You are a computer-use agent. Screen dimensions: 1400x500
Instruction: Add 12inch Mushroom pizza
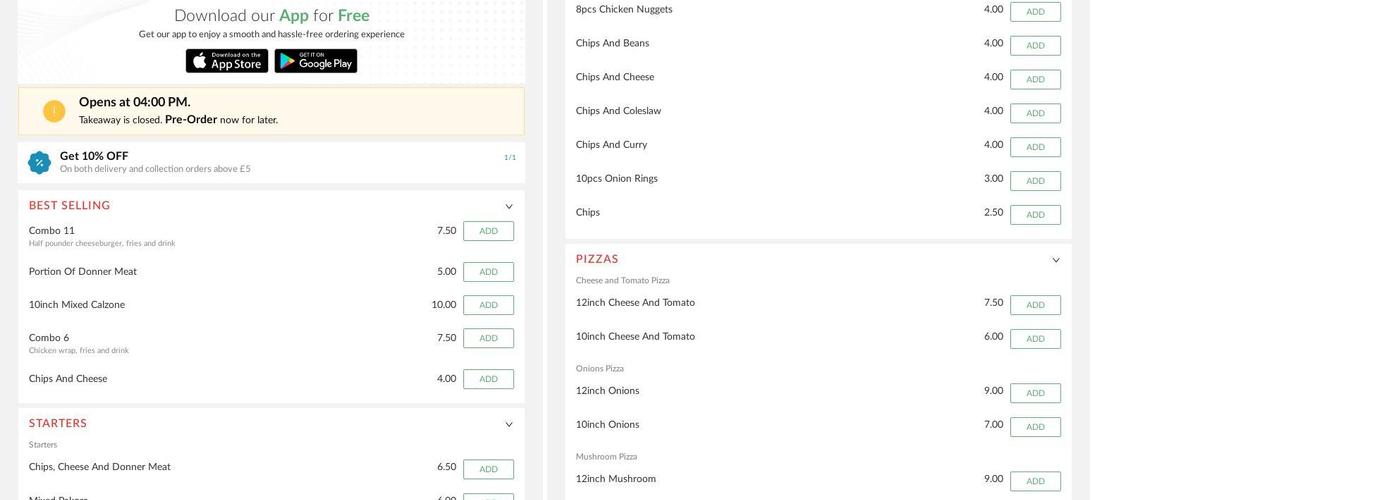[x=1035, y=481]
